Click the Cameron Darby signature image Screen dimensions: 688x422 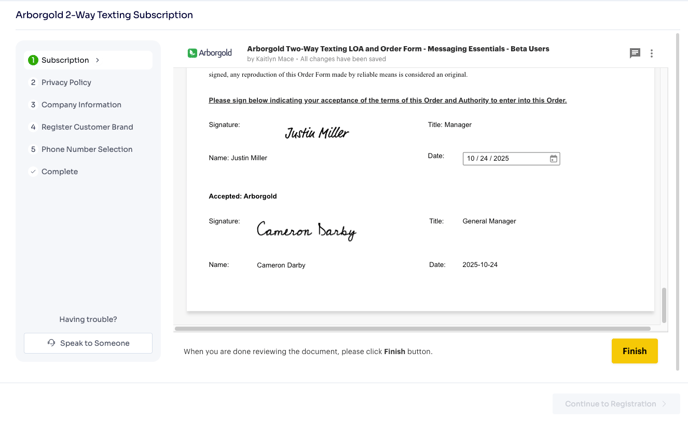point(306,231)
